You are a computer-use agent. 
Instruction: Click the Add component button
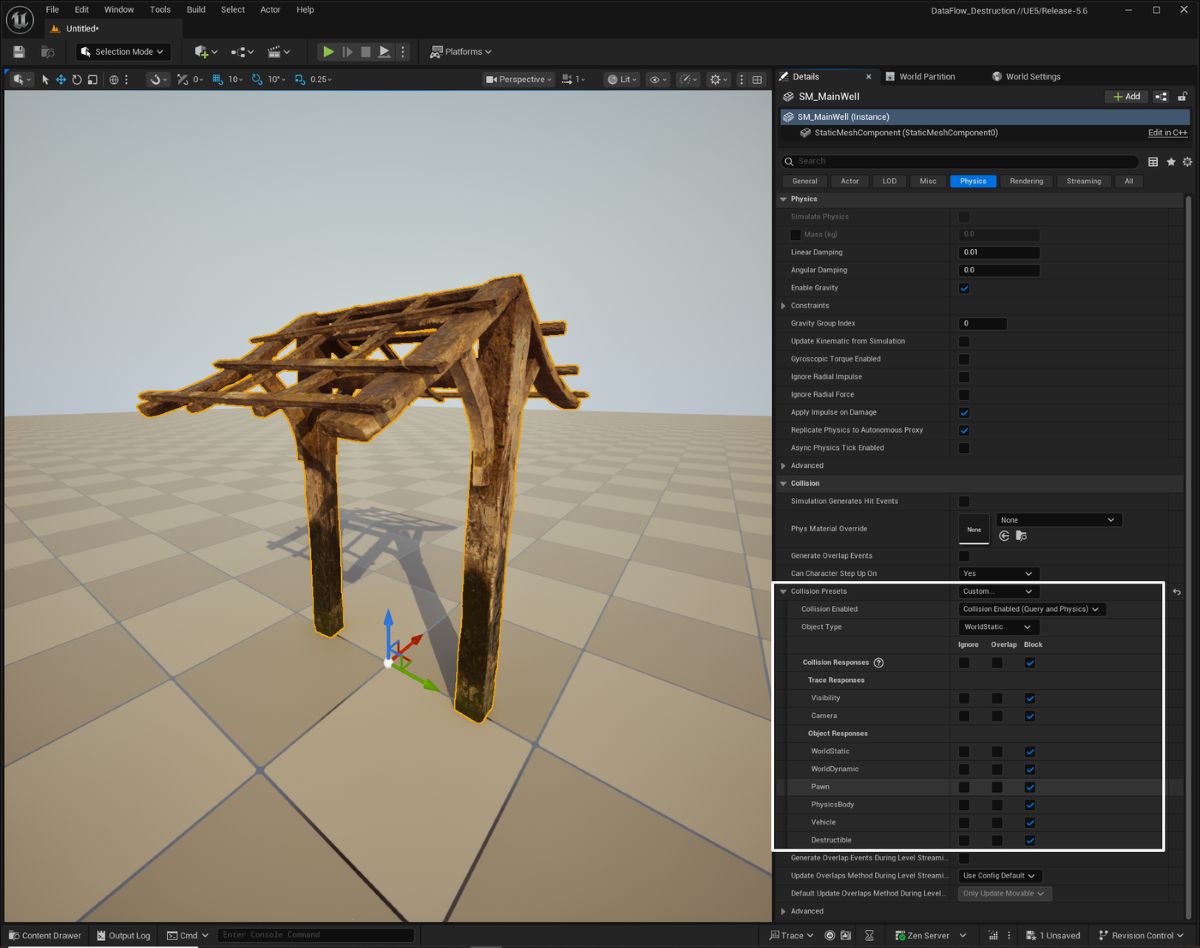click(1126, 97)
